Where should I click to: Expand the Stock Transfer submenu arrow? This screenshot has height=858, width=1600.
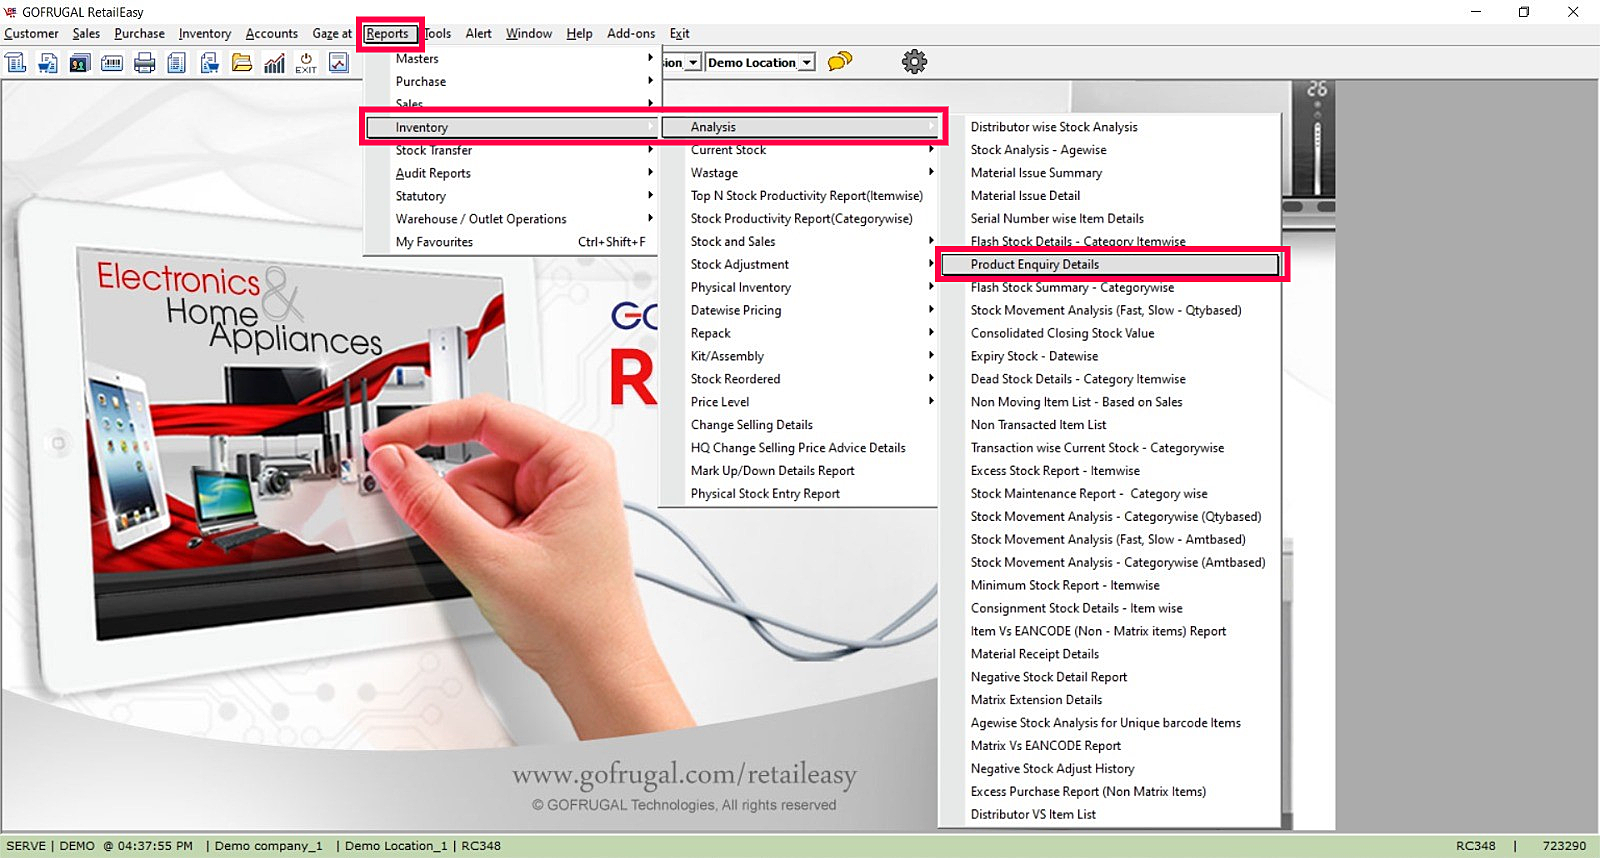pos(650,150)
